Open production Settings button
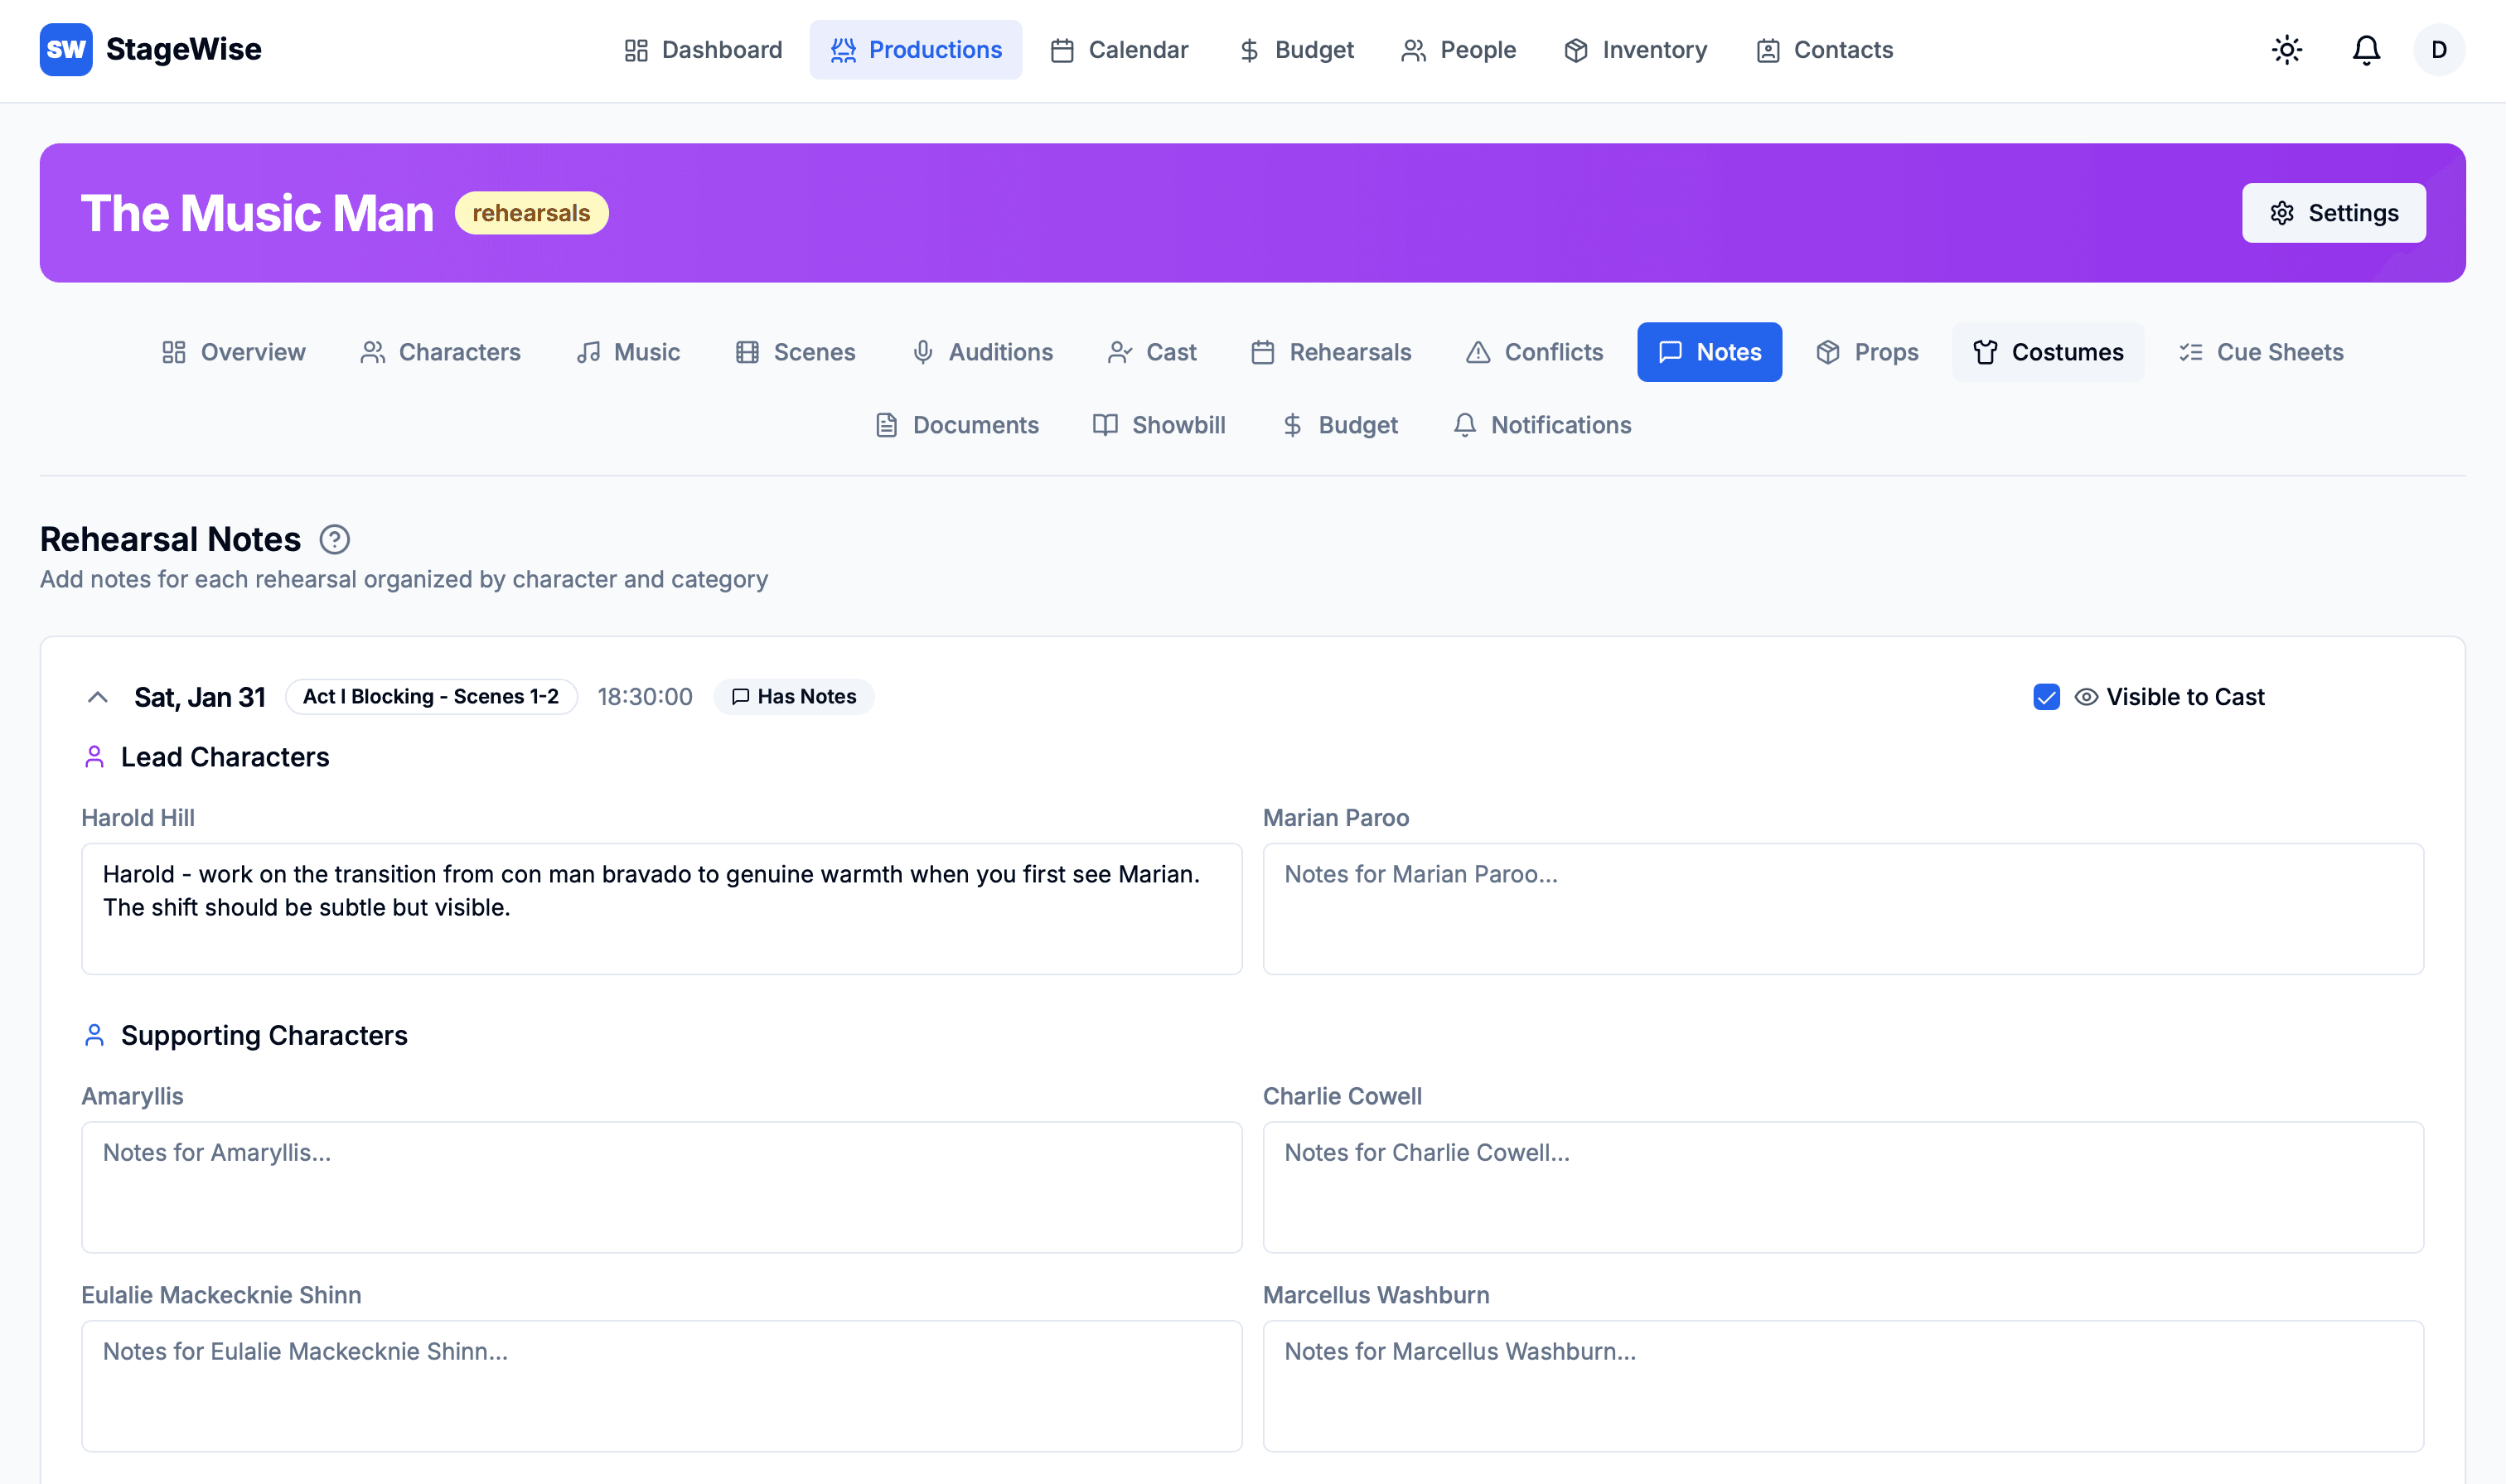The height and width of the screenshot is (1484, 2506). click(x=2332, y=213)
